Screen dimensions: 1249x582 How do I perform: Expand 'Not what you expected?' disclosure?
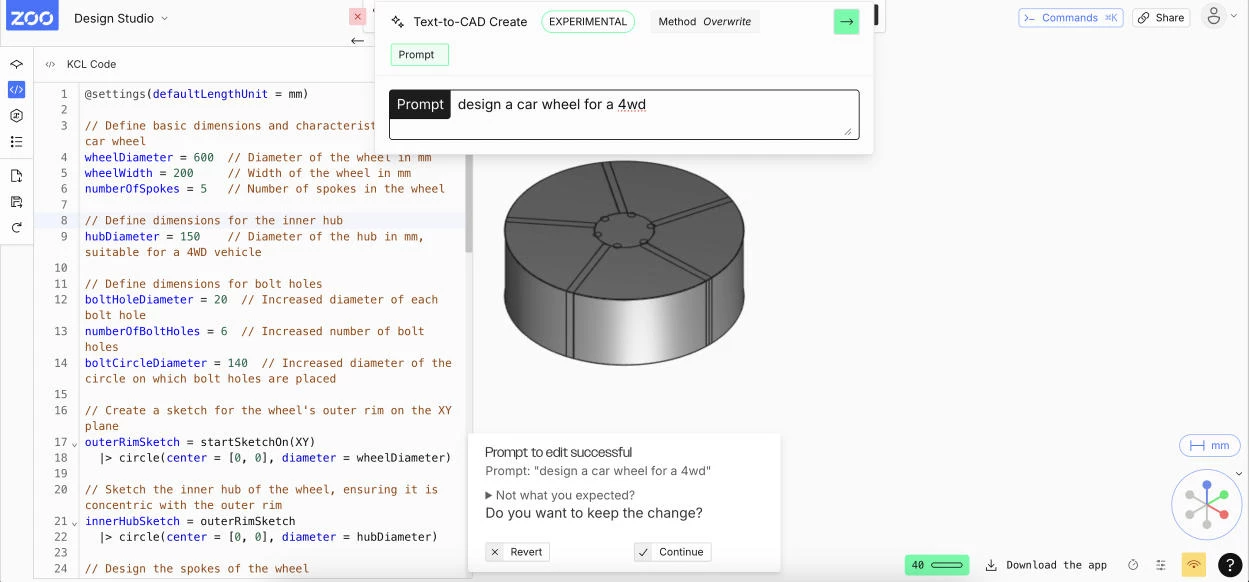(x=560, y=495)
